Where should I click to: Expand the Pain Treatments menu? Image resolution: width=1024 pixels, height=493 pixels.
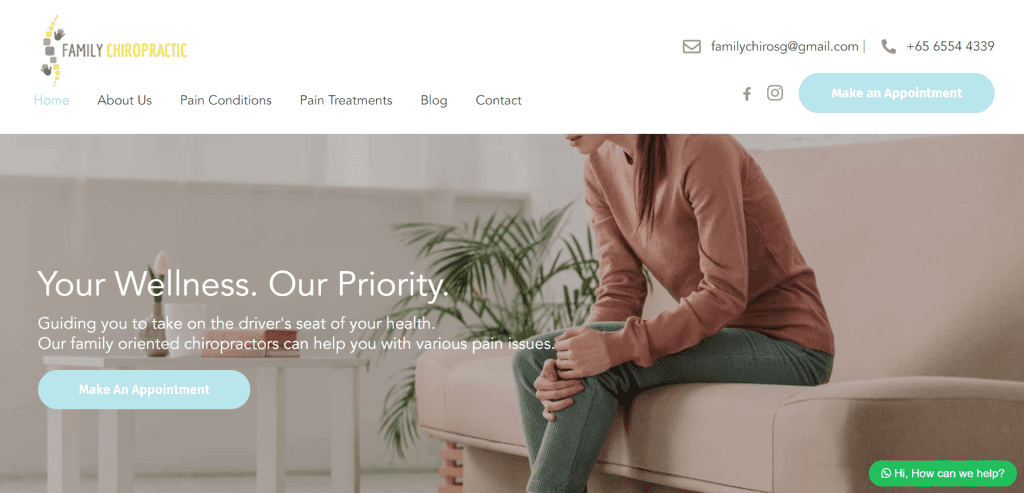click(x=346, y=100)
